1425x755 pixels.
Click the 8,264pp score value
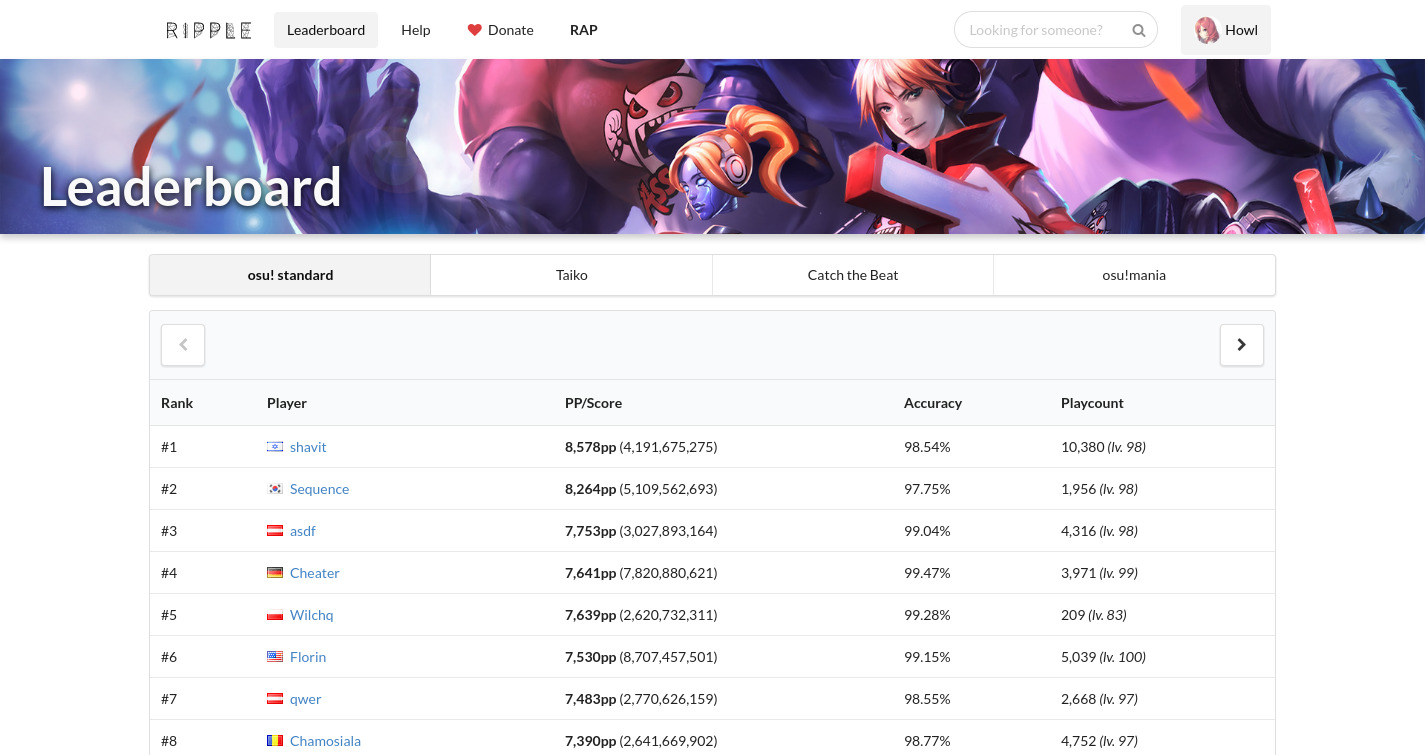(590, 489)
